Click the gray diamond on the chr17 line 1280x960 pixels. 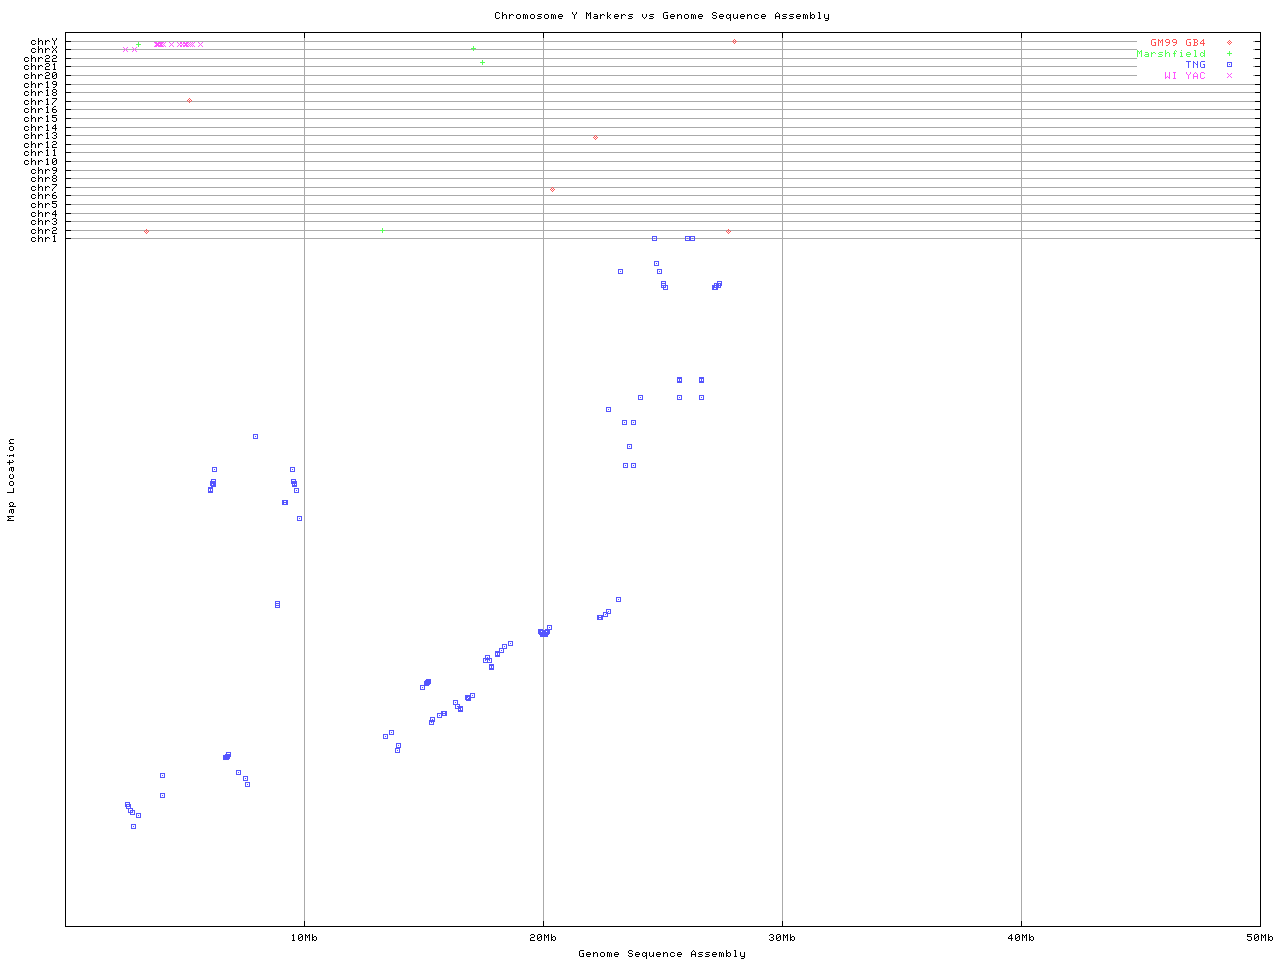tap(189, 101)
